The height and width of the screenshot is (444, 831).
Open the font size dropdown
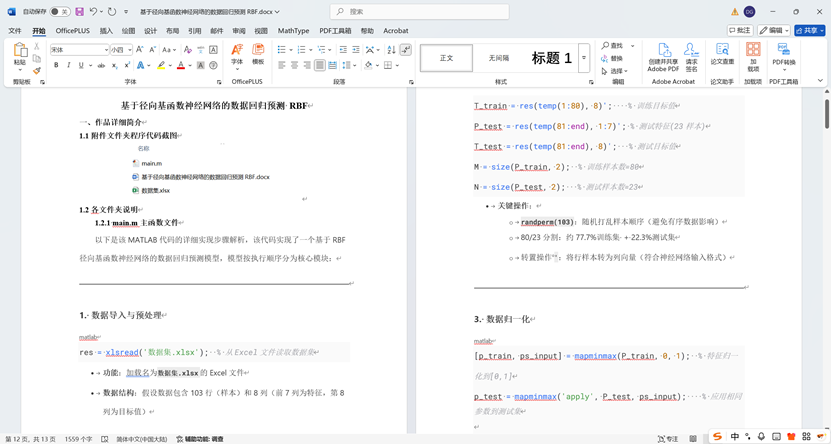click(130, 50)
